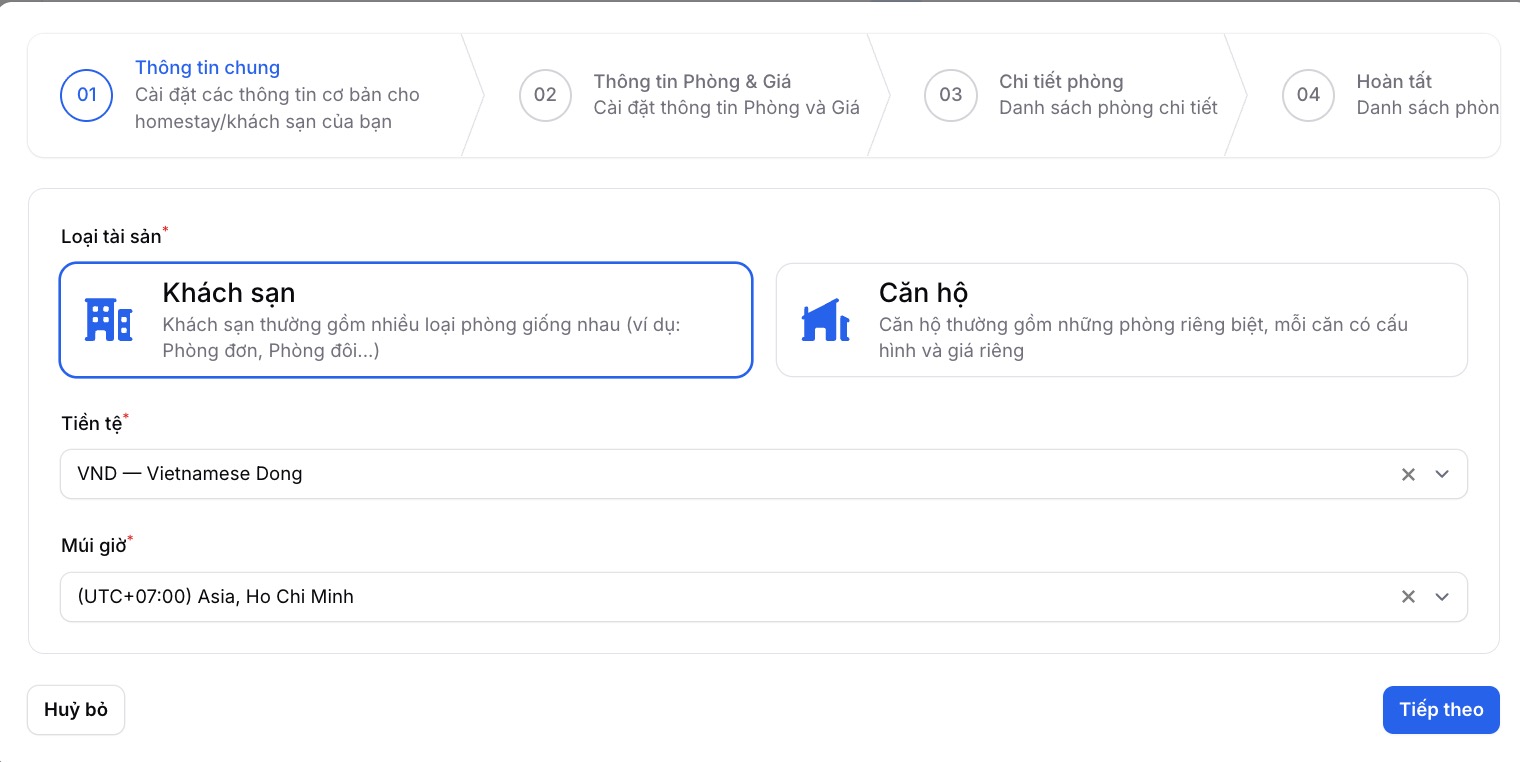Viewport: 1520px width, 762px height.
Task: Expand the Tiền tệ dropdown chevron
Action: coord(1442,474)
